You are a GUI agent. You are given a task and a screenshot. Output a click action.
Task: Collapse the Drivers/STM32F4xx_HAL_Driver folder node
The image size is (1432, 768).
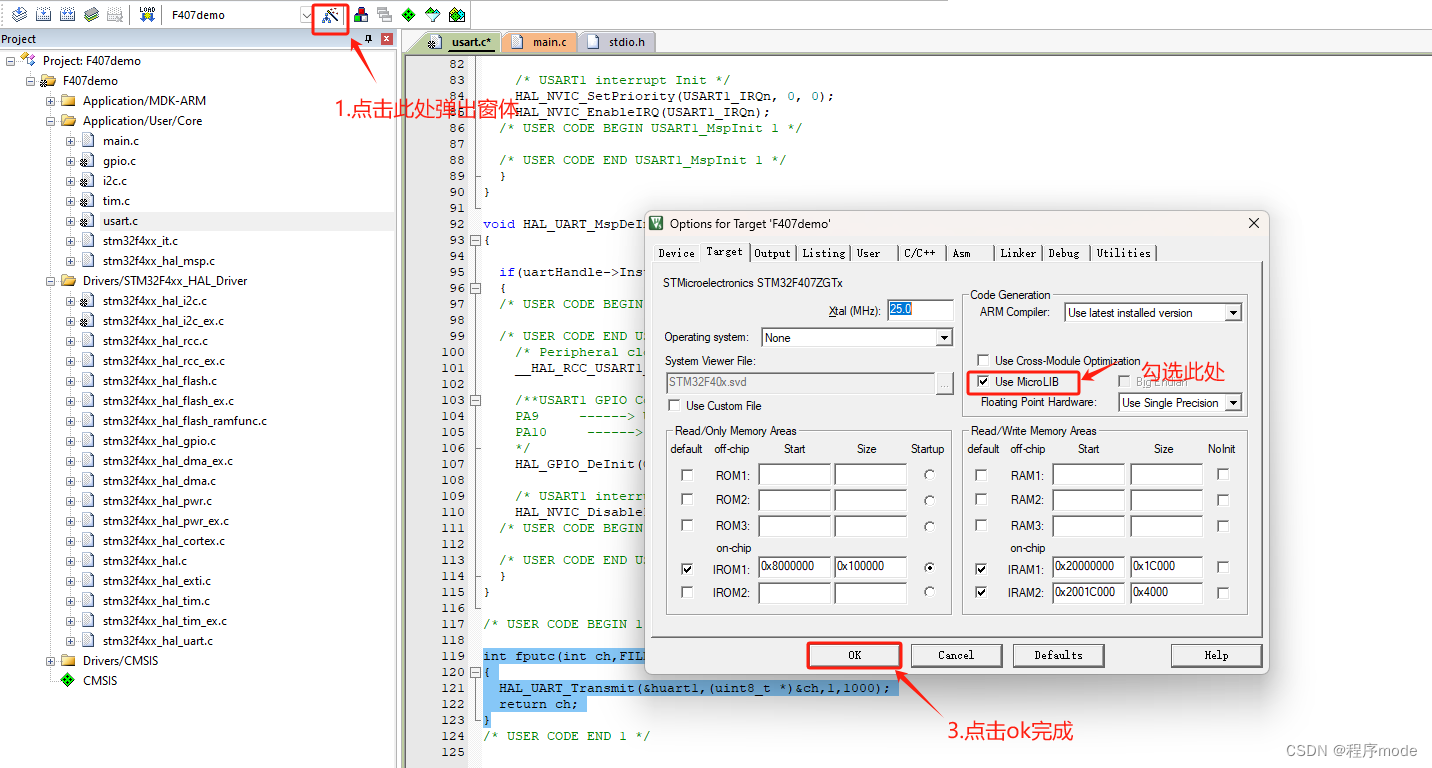pos(50,281)
